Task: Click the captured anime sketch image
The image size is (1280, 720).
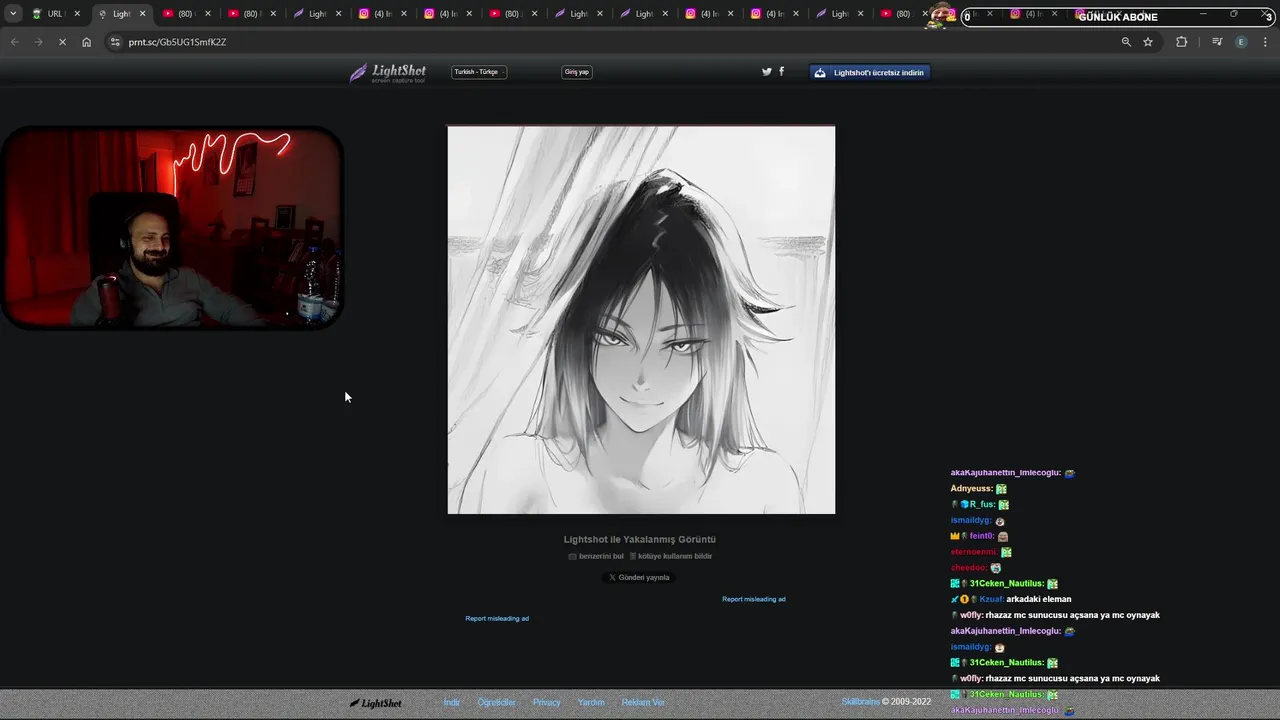Action: click(641, 320)
